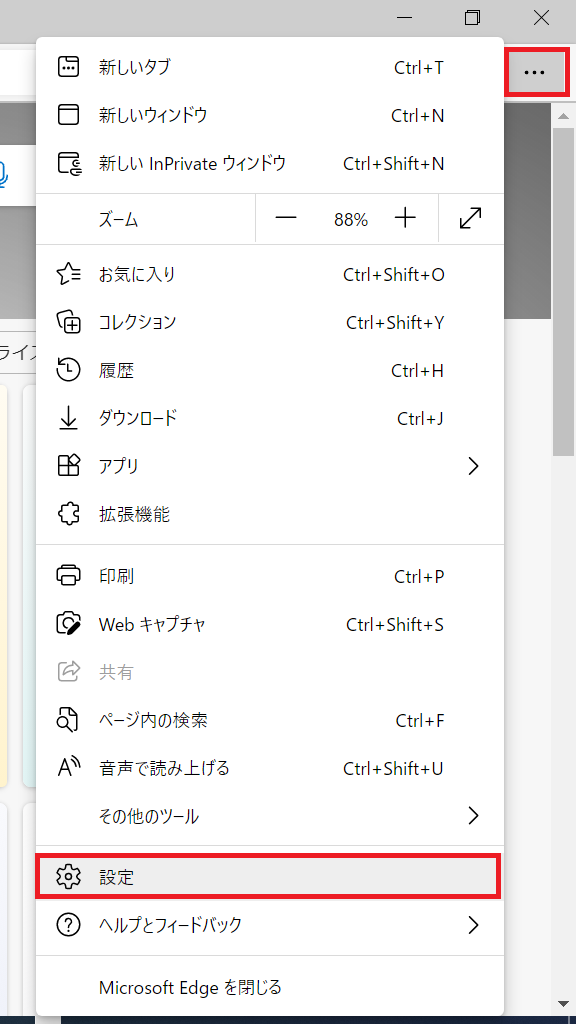Click the Ctrl+Shift+Y shortcut text

pyautogui.click(x=395, y=323)
